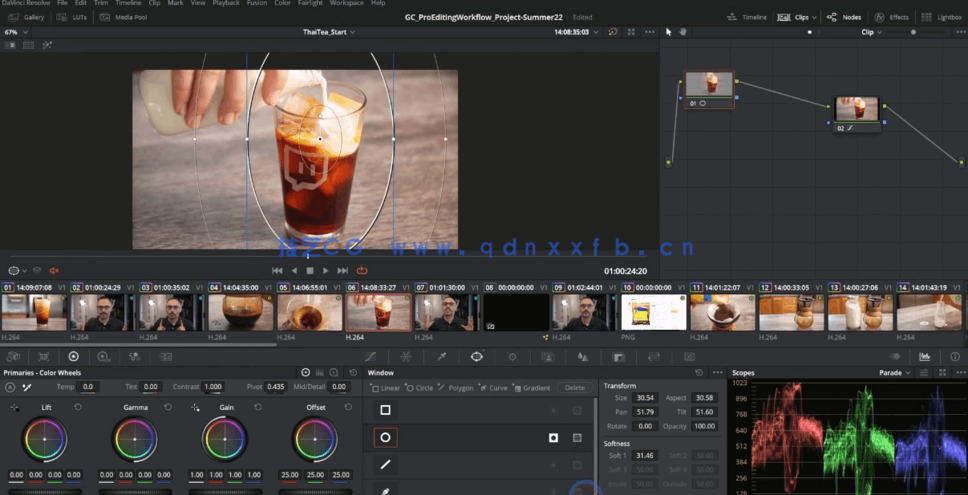Open the Media Pool panel

(x=123, y=17)
